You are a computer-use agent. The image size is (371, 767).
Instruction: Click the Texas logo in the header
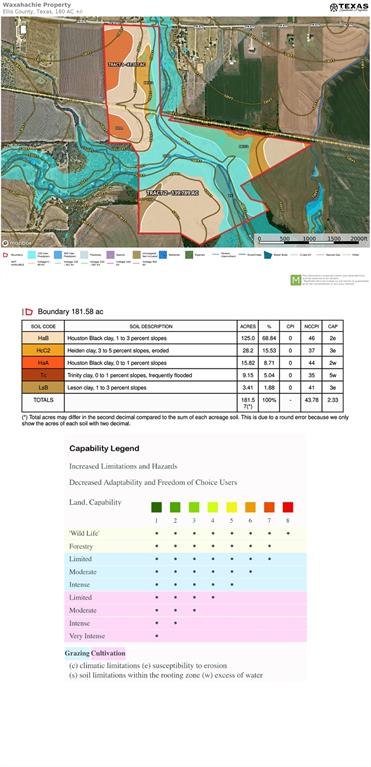coord(348,7)
